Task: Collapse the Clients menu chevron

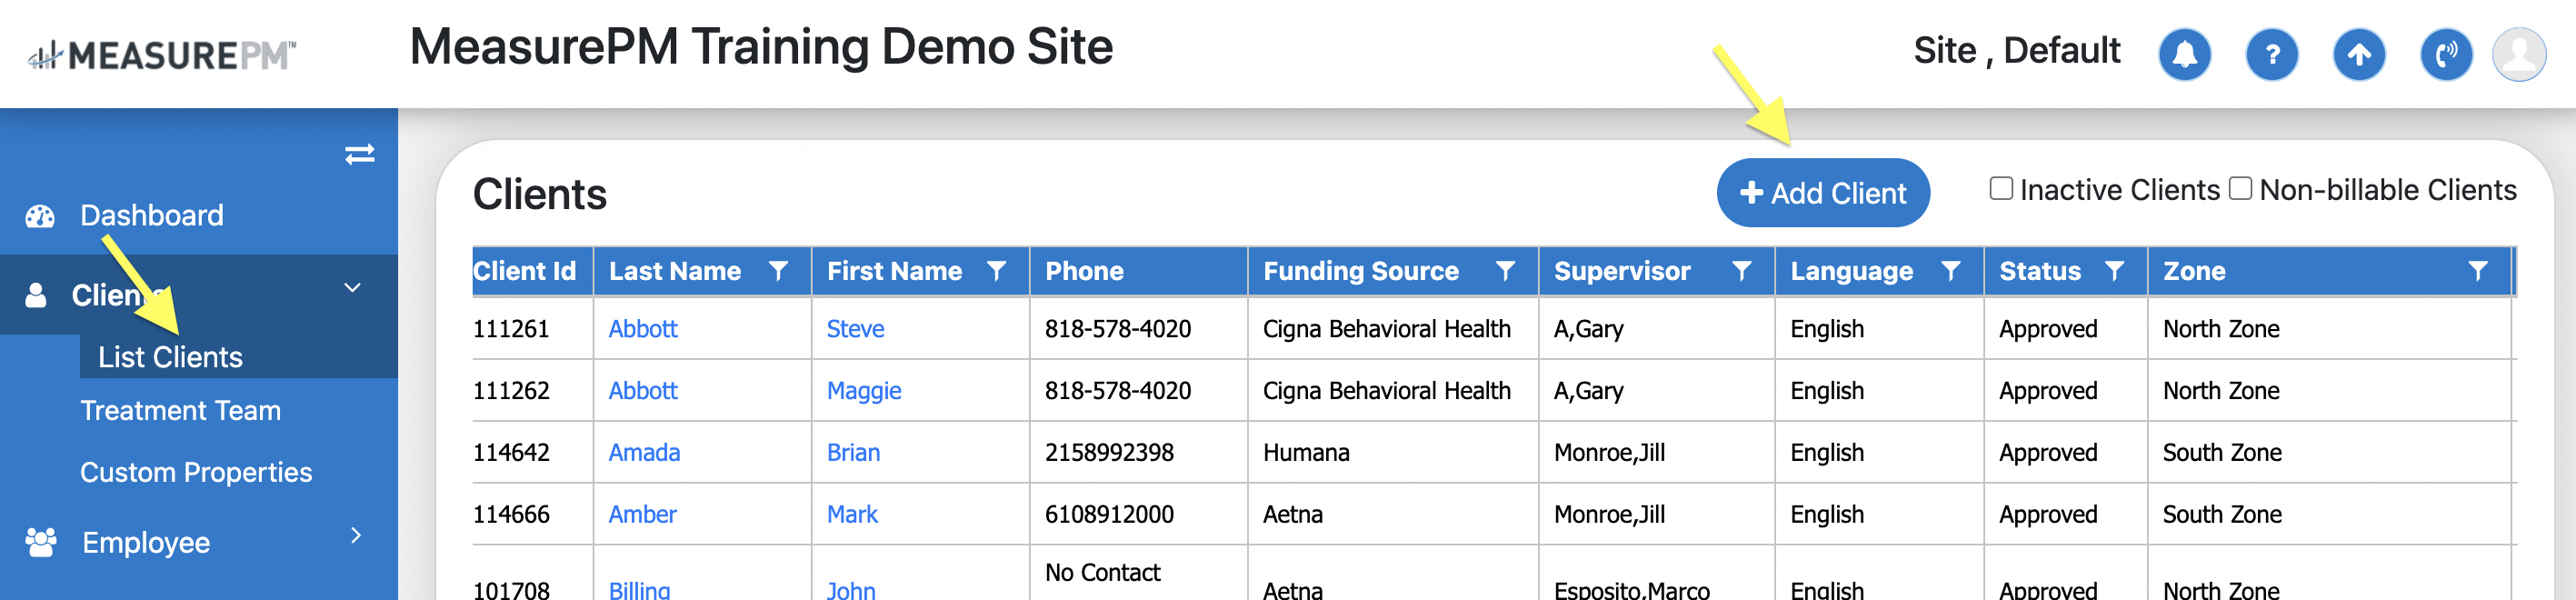Action: point(352,288)
